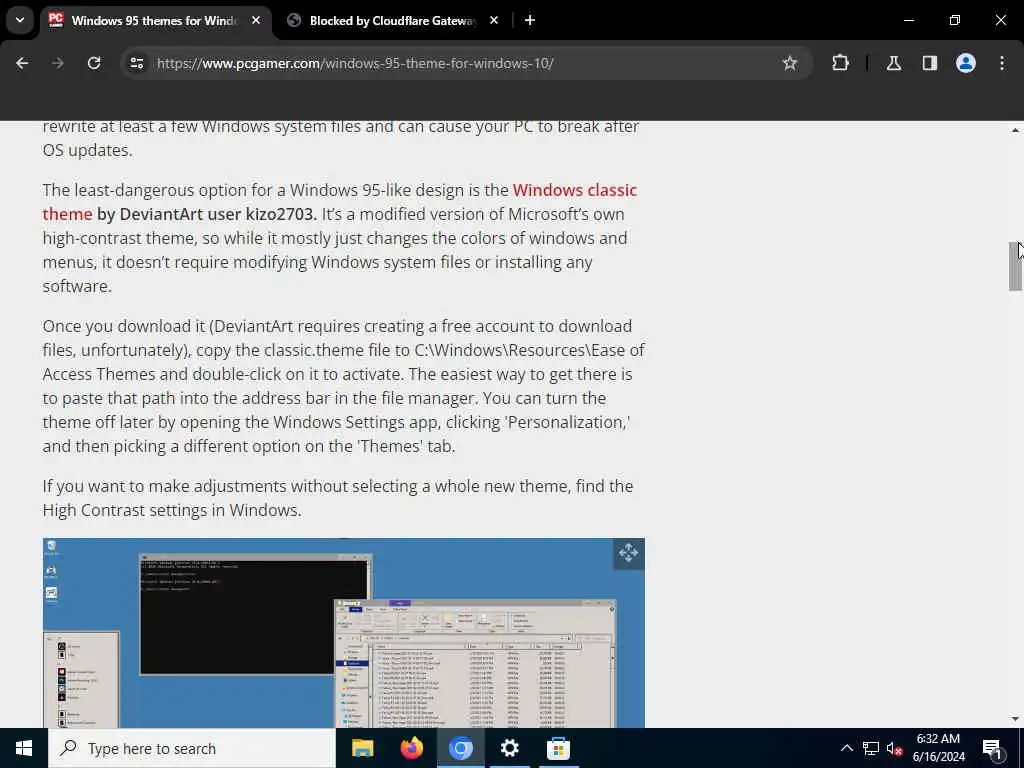The height and width of the screenshot is (768, 1024).
Task: Show hidden system tray icons
Action: 846,748
